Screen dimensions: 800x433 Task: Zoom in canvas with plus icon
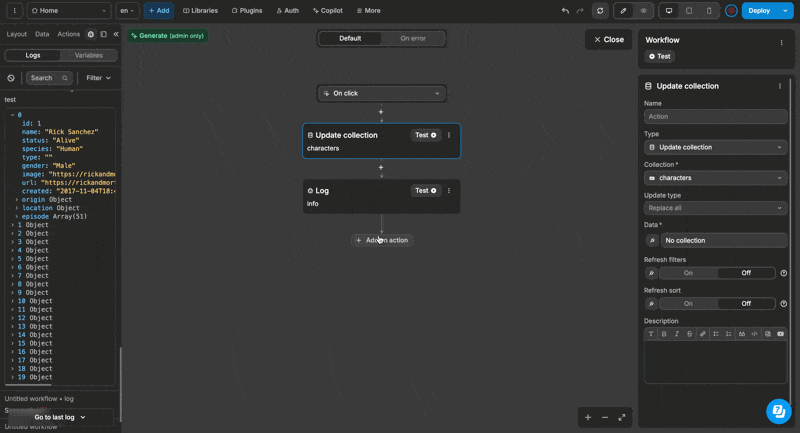point(588,417)
